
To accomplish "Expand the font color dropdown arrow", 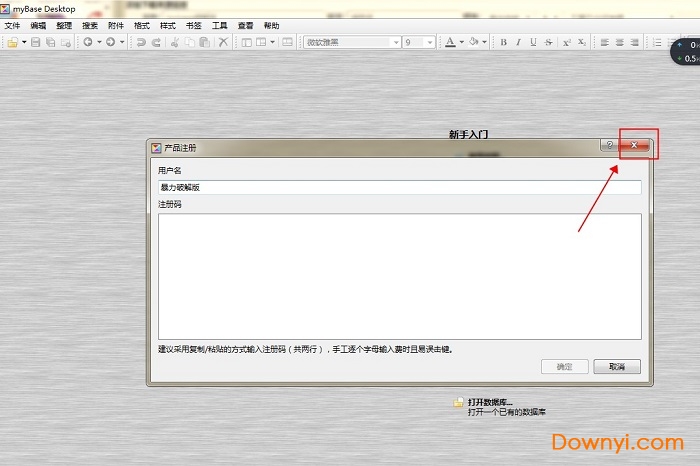I will 461,42.
